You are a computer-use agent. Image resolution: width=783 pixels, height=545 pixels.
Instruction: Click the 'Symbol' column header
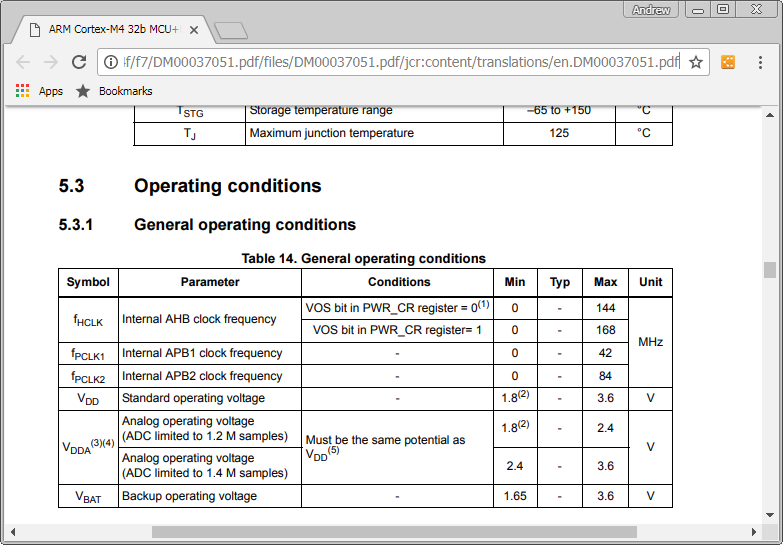(88, 282)
